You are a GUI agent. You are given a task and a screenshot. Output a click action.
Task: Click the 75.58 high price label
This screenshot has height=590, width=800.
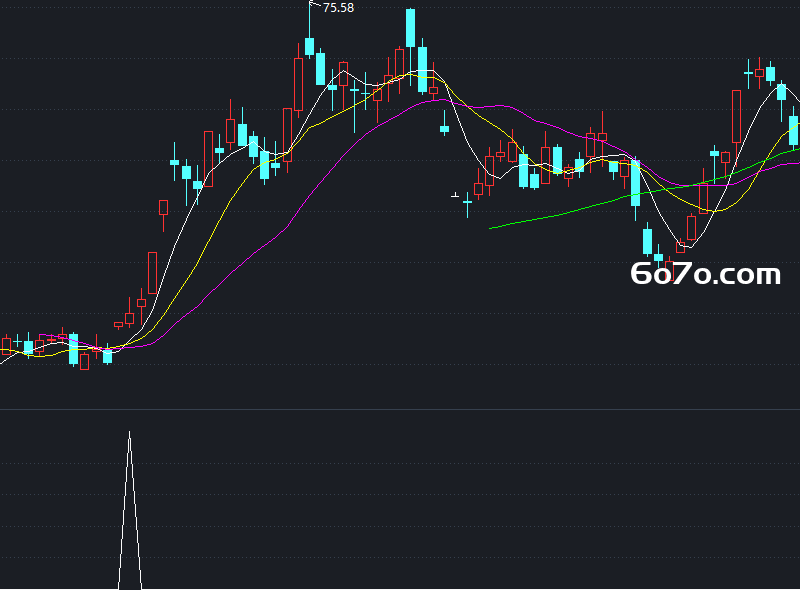338,8
